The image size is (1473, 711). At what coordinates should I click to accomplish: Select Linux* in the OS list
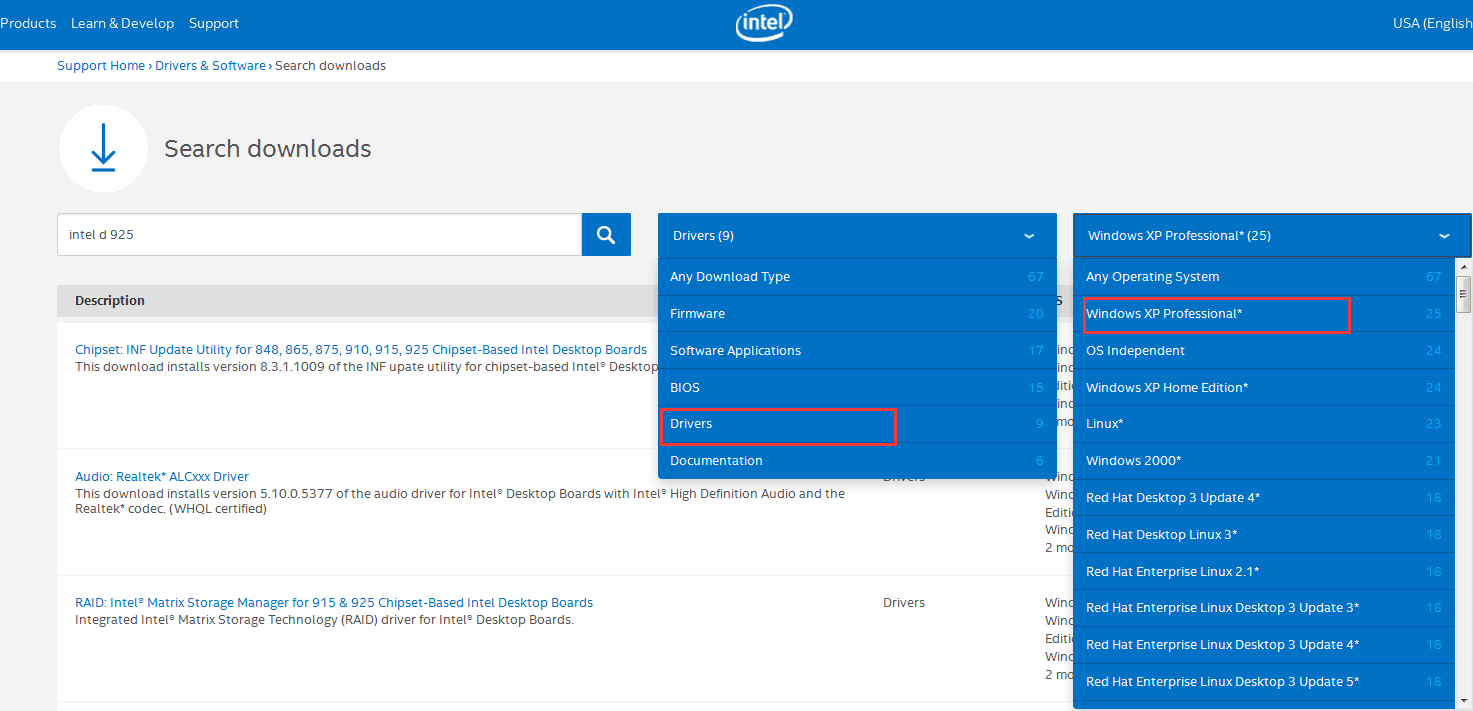[x=1264, y=424]
